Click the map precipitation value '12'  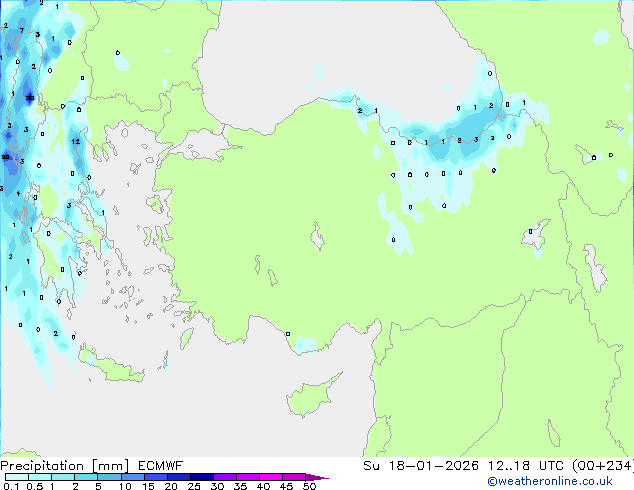coord(76,142)
